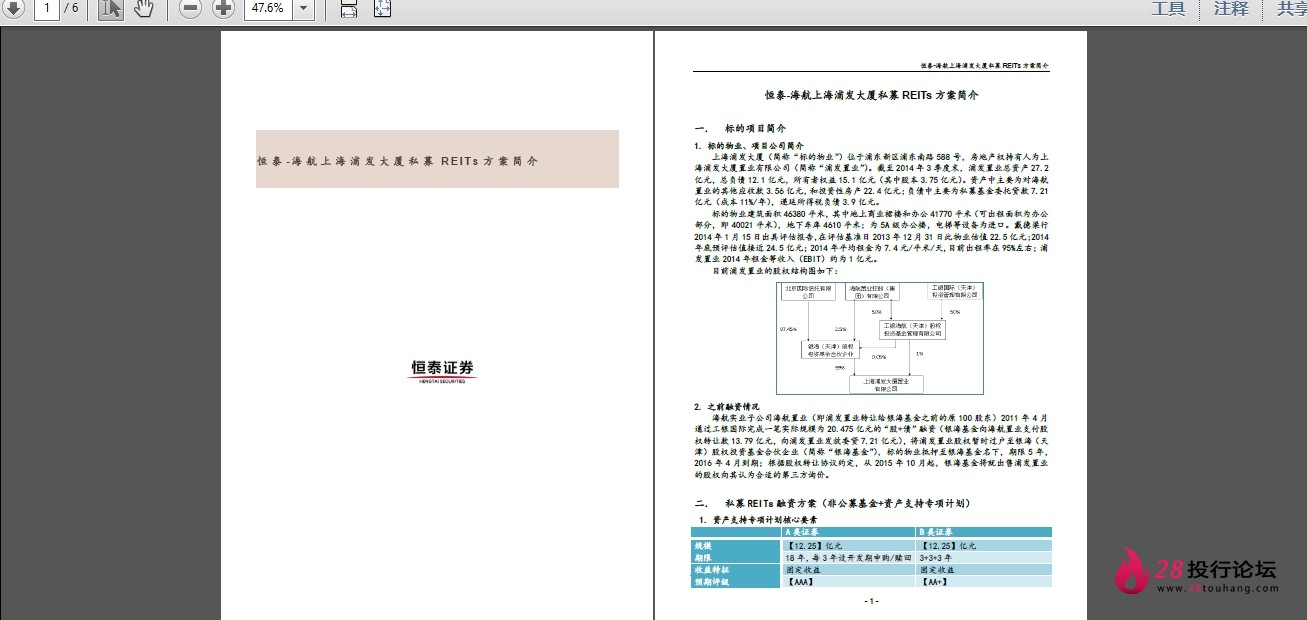Click the running header text on page 1
Viewport: 1307px width, 620px height.
coord(985,65)
